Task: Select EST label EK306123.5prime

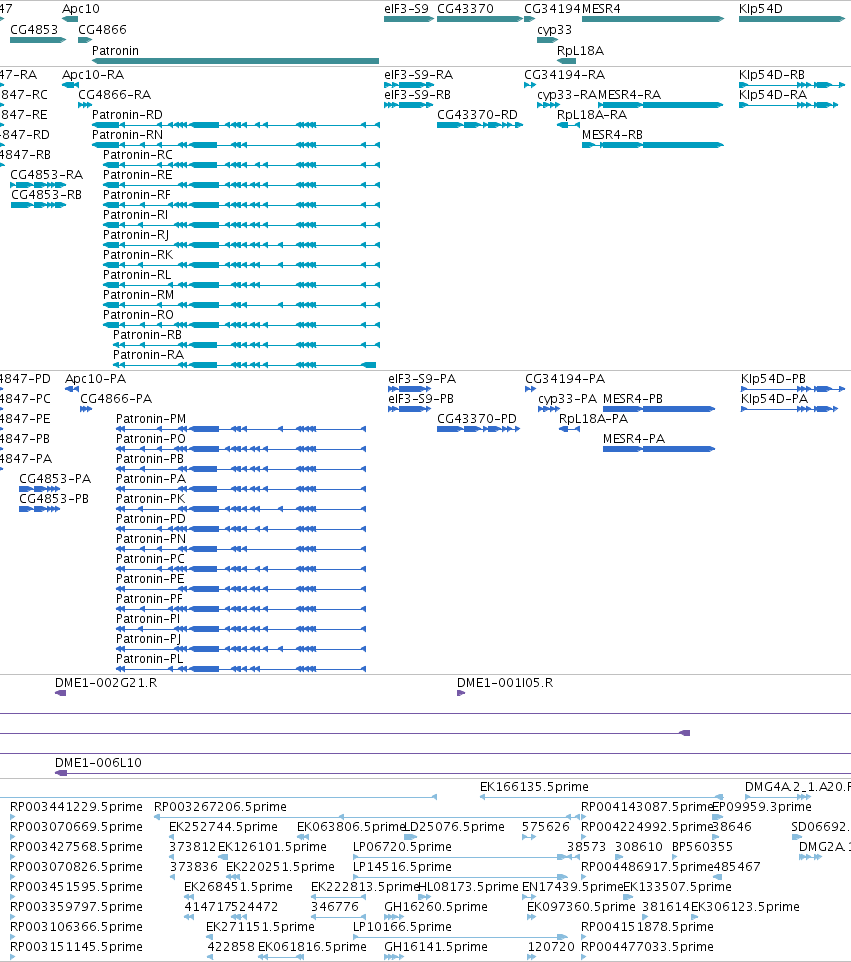Action: (x=745, y=907)
